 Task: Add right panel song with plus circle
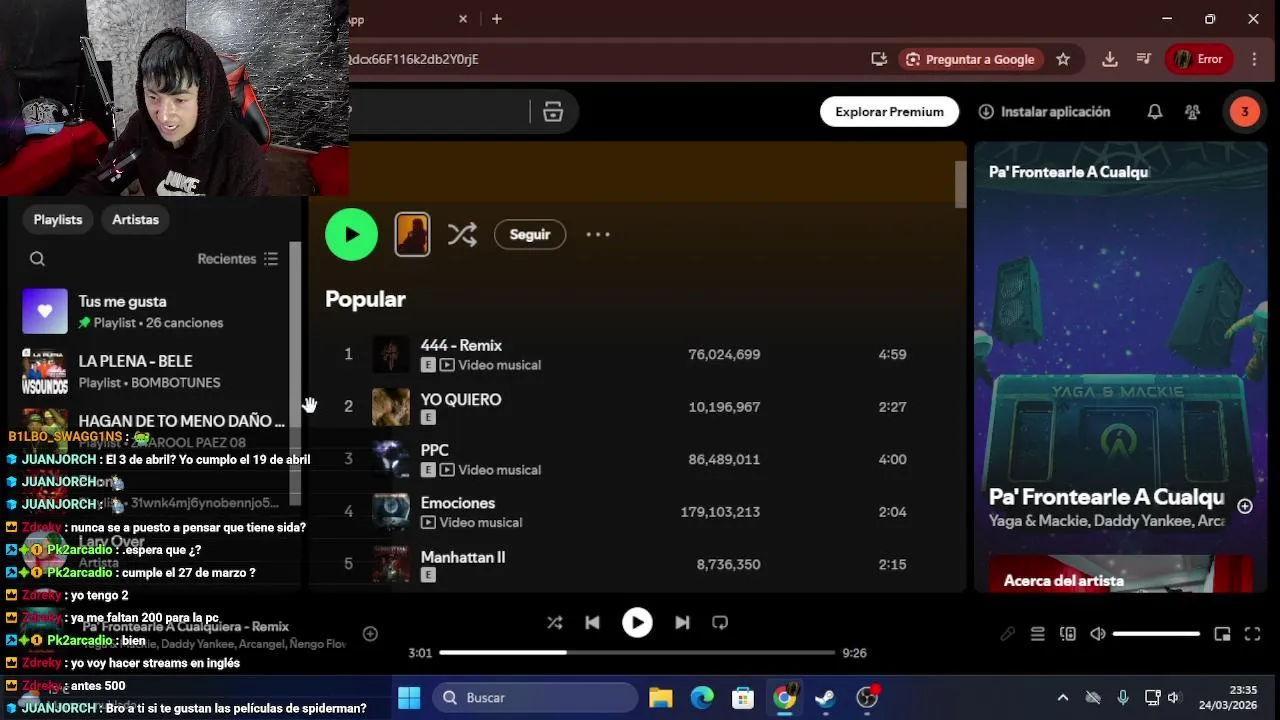pyautogui.click(x=1245, y=507)
